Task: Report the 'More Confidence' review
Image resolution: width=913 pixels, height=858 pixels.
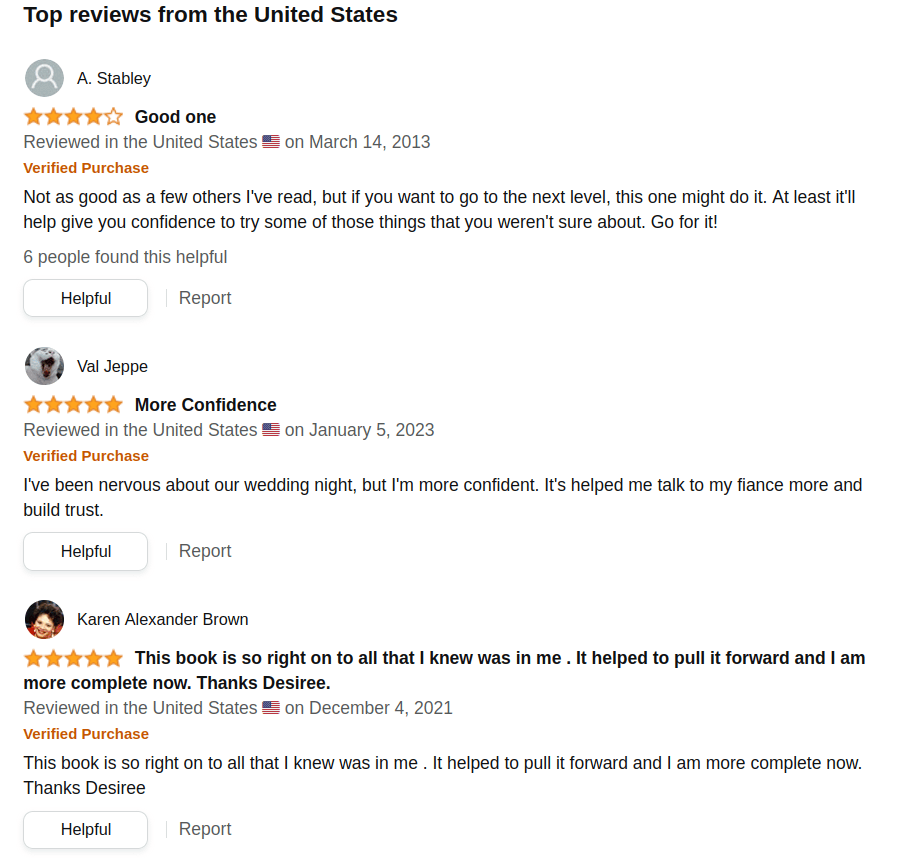Action: pyautogui.click(x=205, y=550)
